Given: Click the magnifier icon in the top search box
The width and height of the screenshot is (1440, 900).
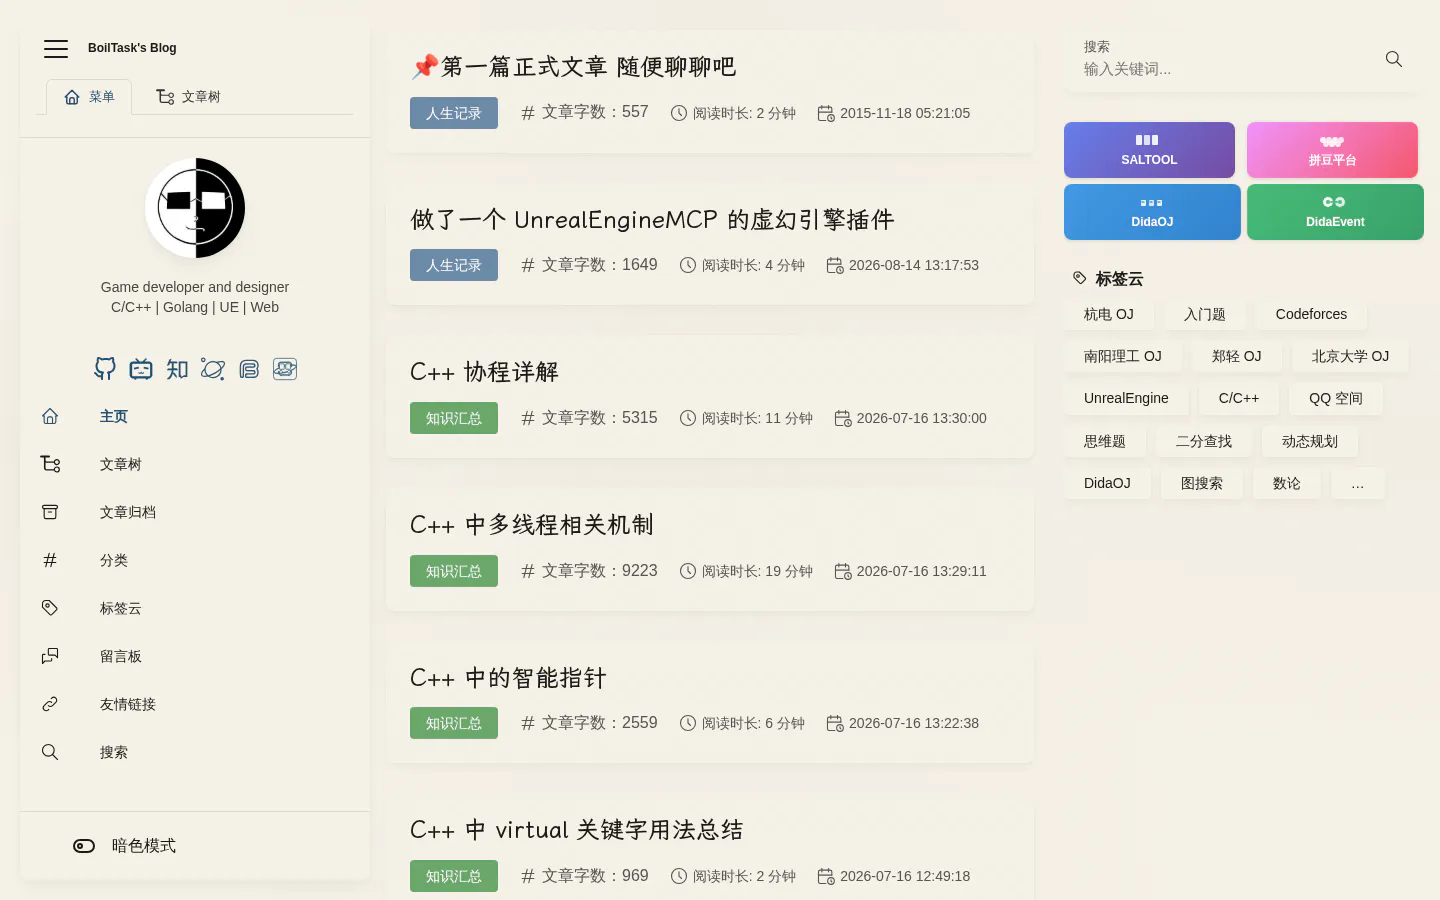Looking at the screenshot, I should click(1394, 59).
